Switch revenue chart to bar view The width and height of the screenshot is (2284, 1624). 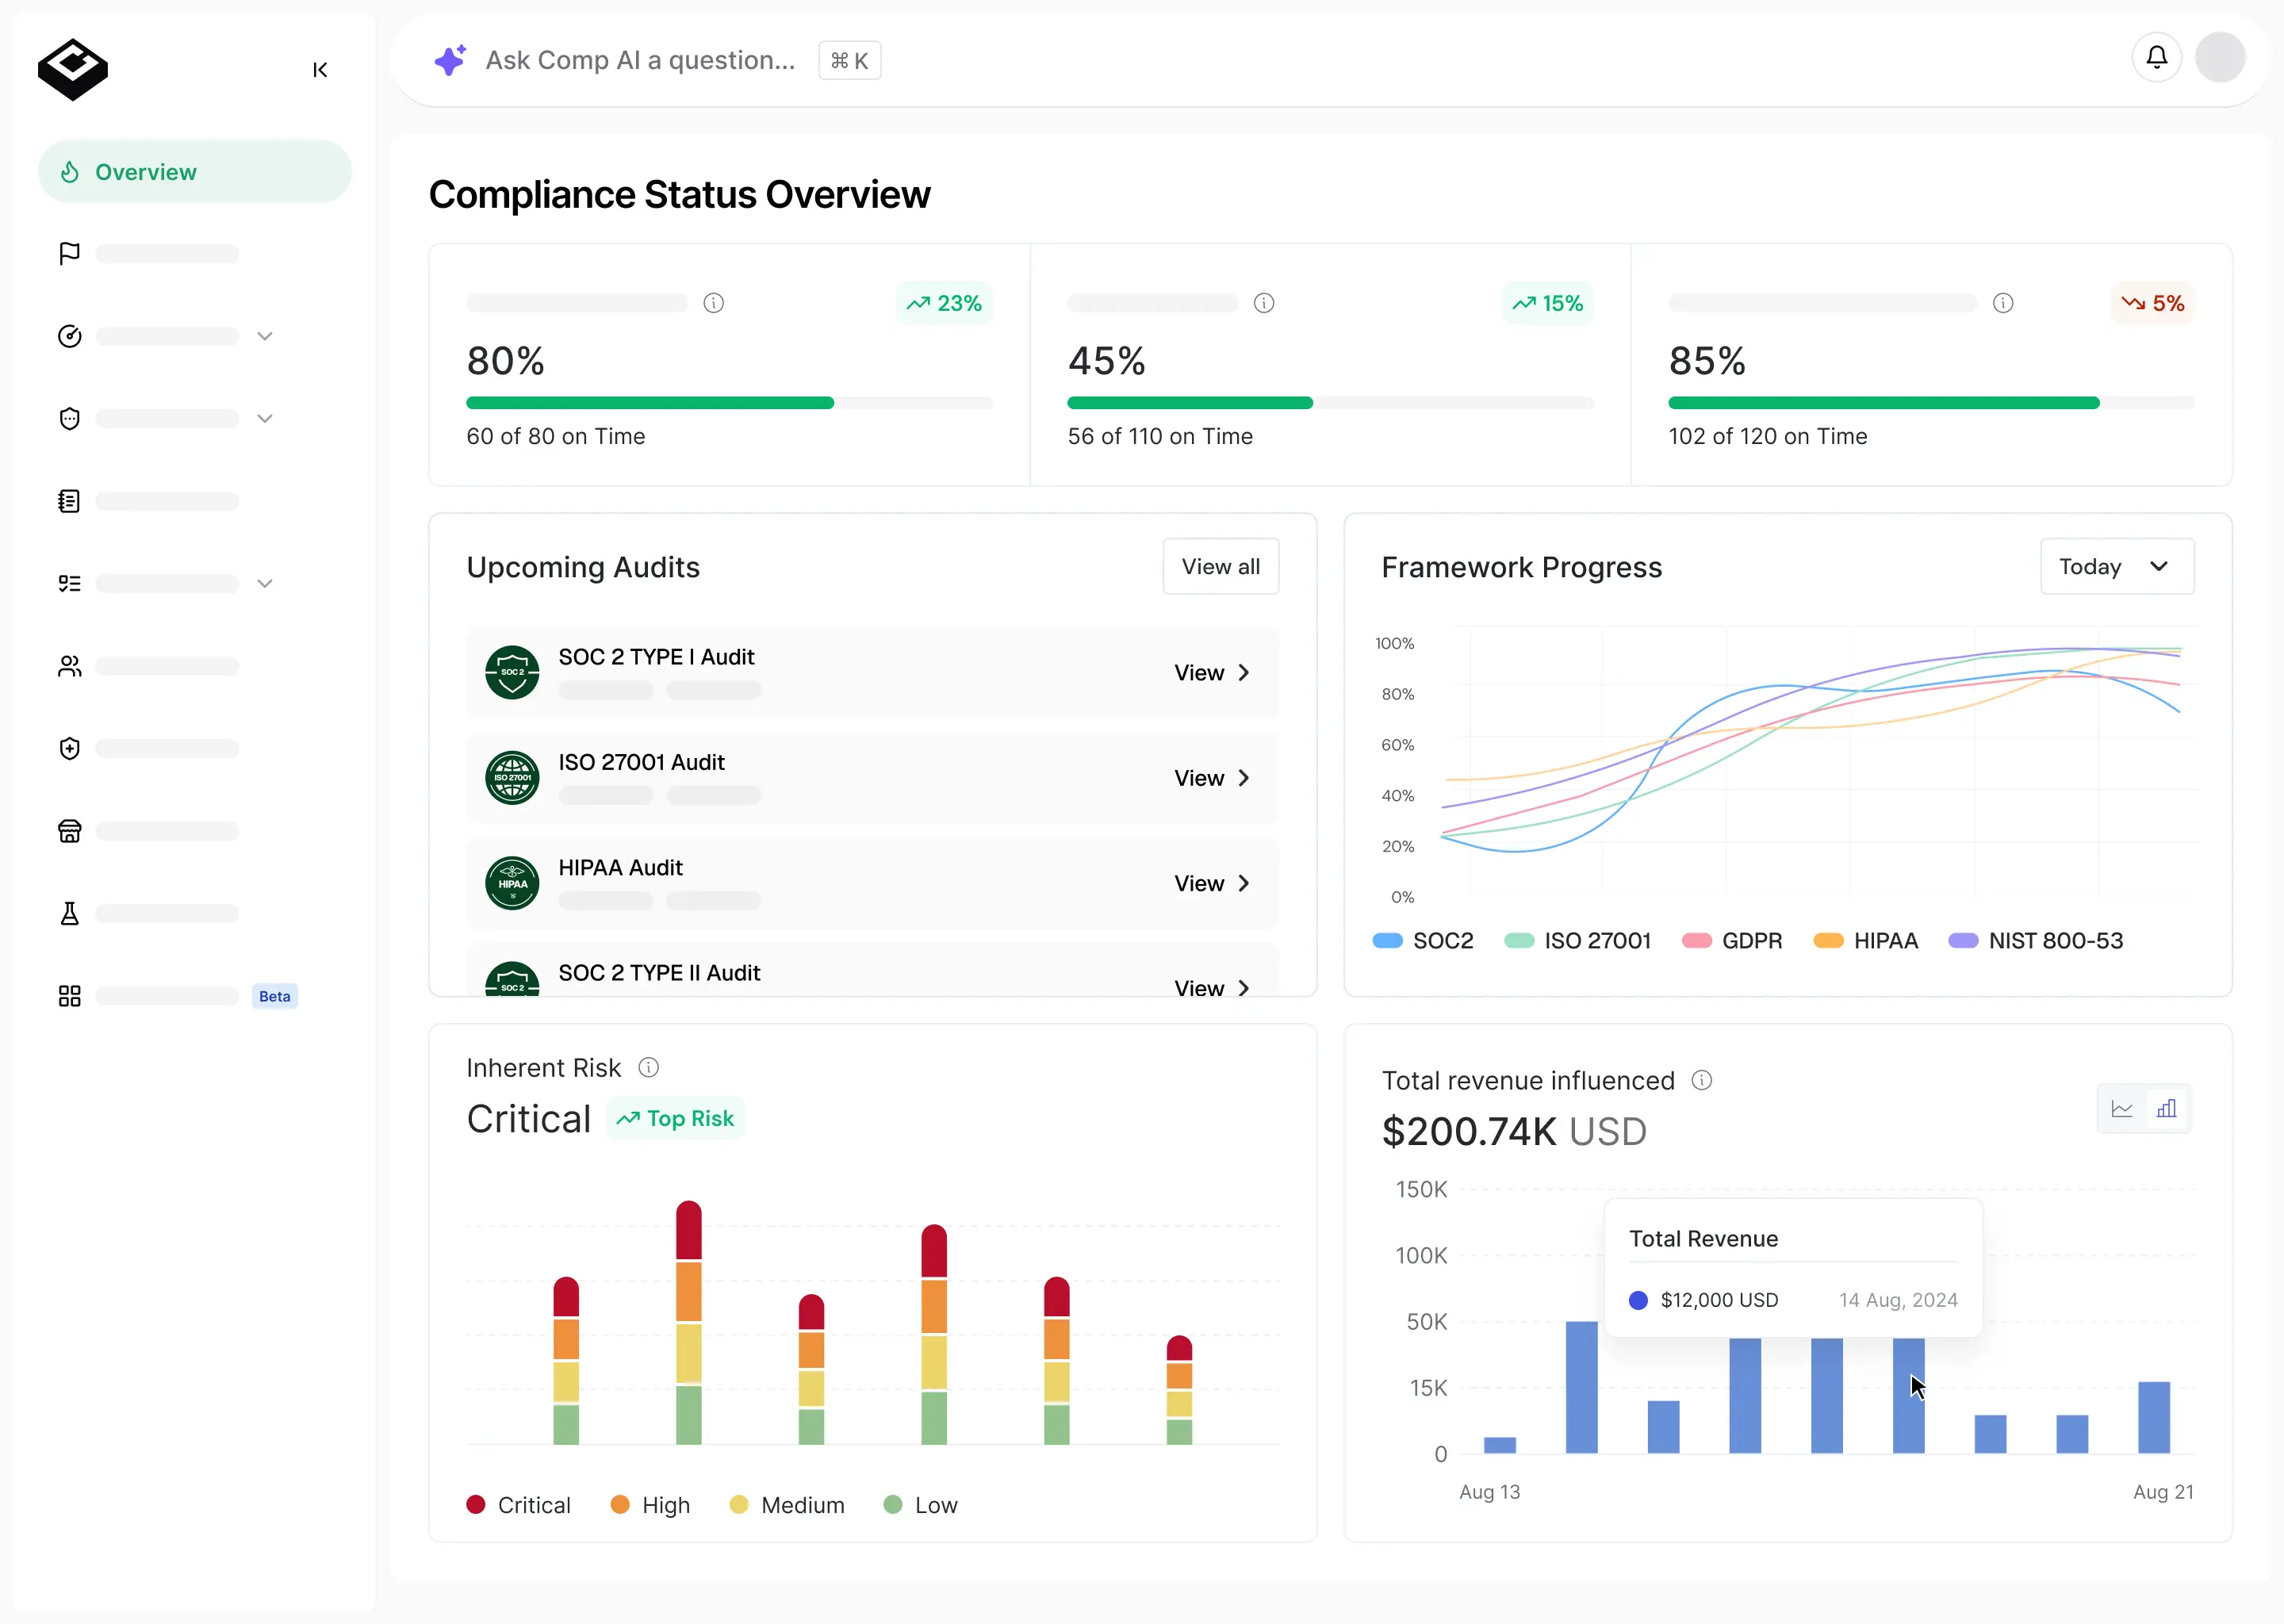[2166, 1109]
